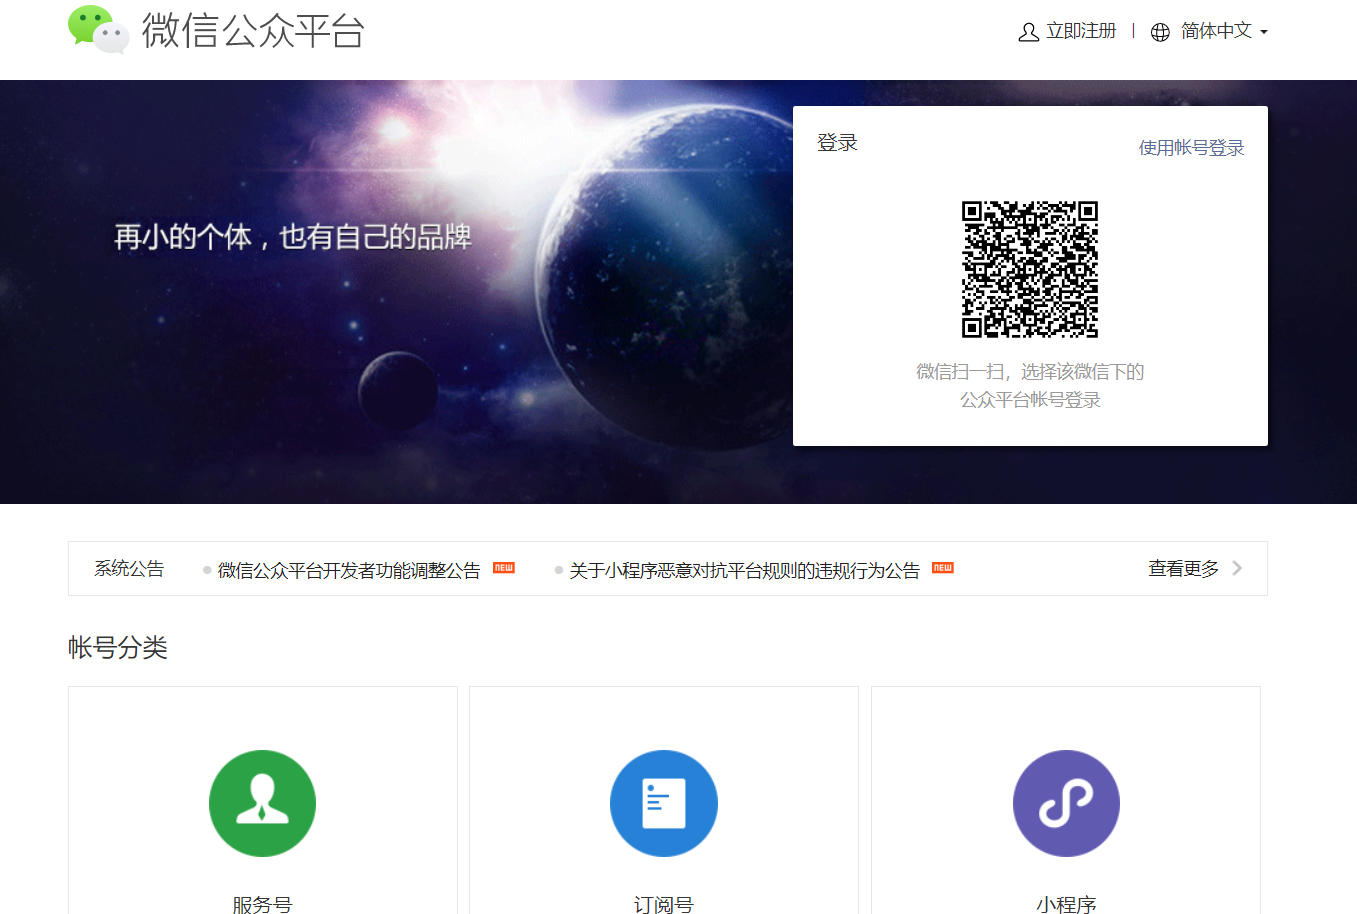Open 微信公众平台开发者功能调整公告 announcement
Viewport: 1357px width, 914px height.
click(349, 570)
